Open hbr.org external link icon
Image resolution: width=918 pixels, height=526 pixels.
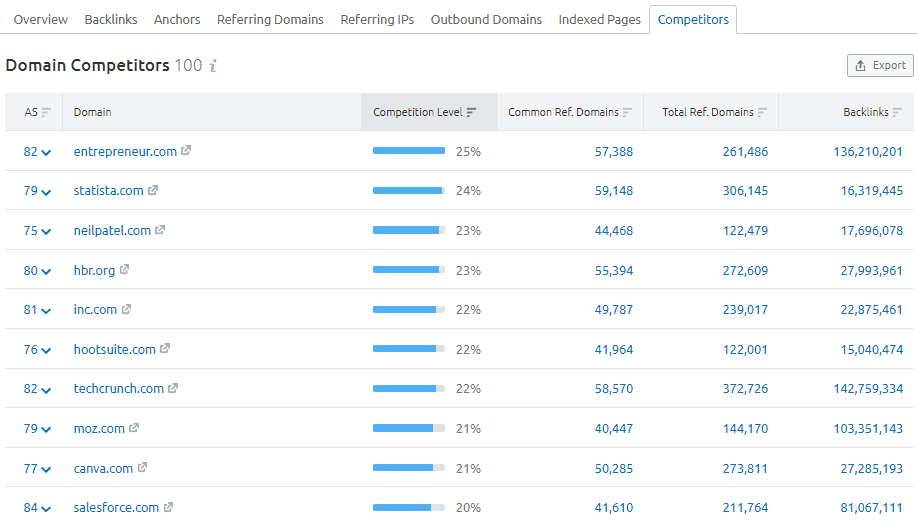tap(124, 269)
